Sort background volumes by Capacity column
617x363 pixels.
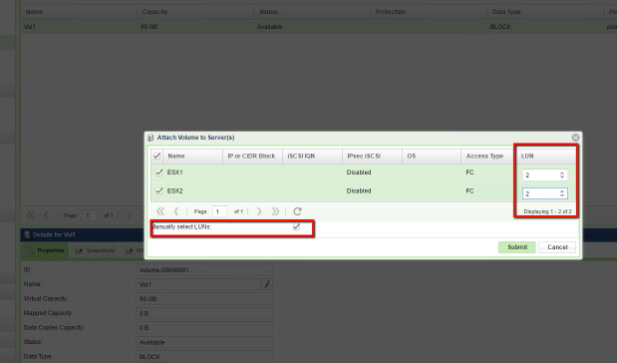pyautogui.click(x=195, y=12)
